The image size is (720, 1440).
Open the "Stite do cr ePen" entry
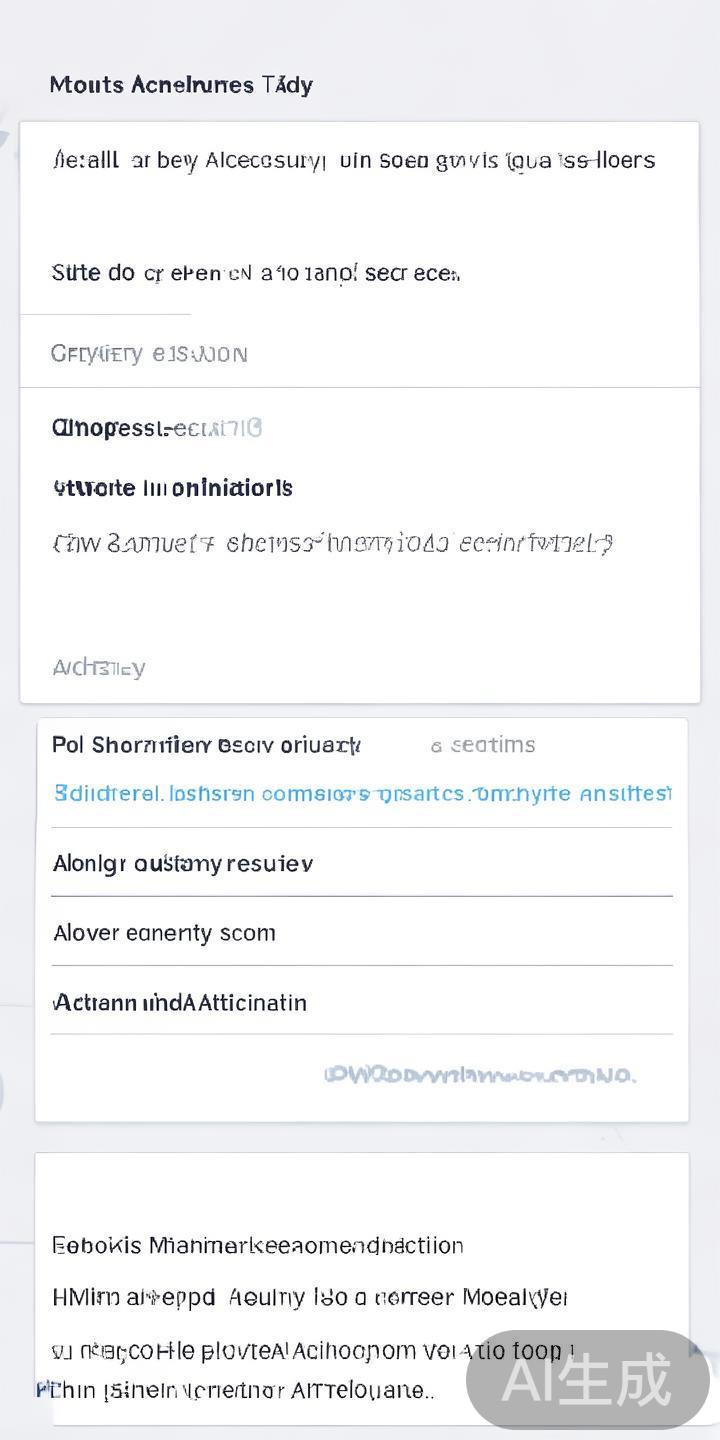(x=255, y=273)
